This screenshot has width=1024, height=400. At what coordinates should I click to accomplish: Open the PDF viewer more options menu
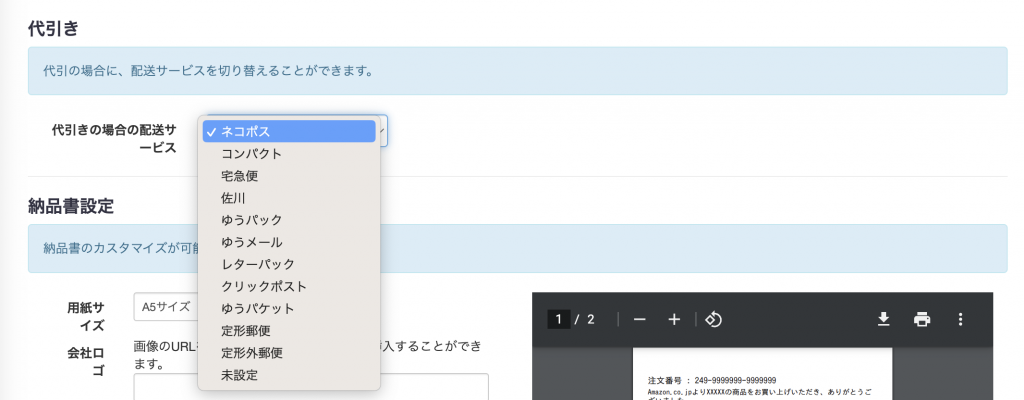click(x=960, y=319)
